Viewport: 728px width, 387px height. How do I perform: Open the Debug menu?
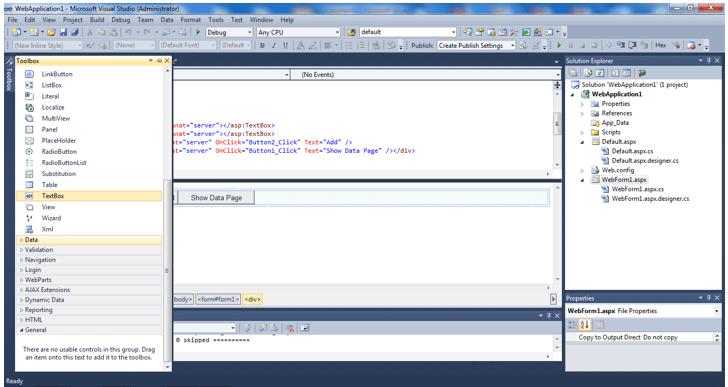[x=121, y=20]
